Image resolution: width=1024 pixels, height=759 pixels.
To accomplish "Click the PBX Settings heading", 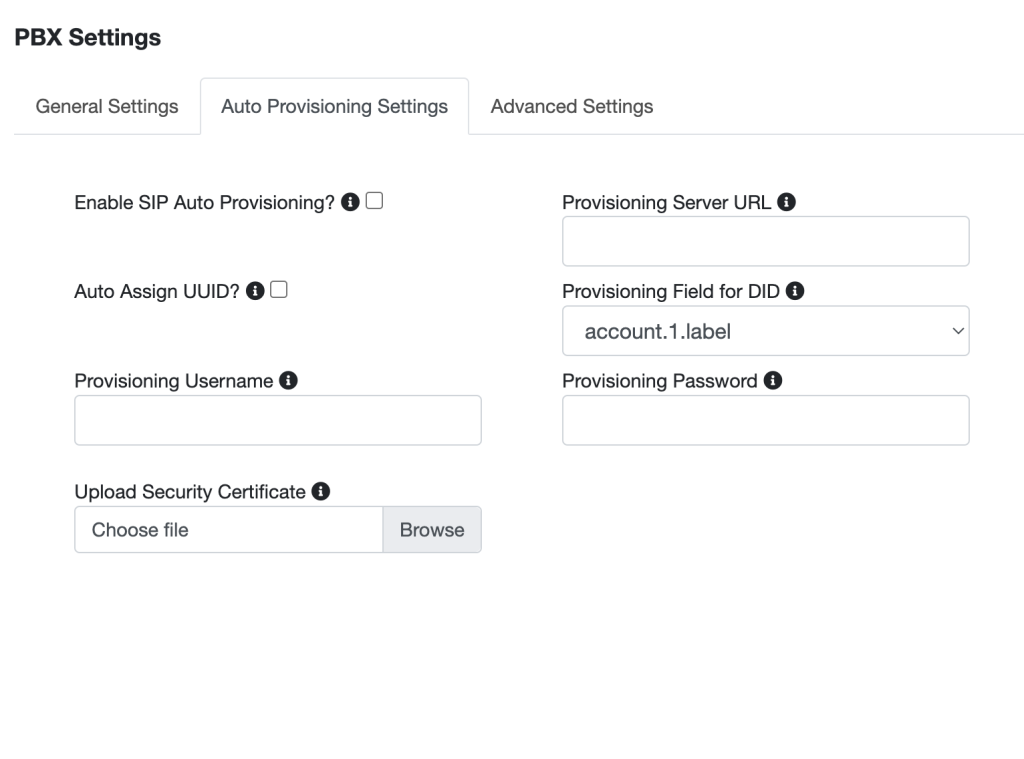I will coord(88,38).
